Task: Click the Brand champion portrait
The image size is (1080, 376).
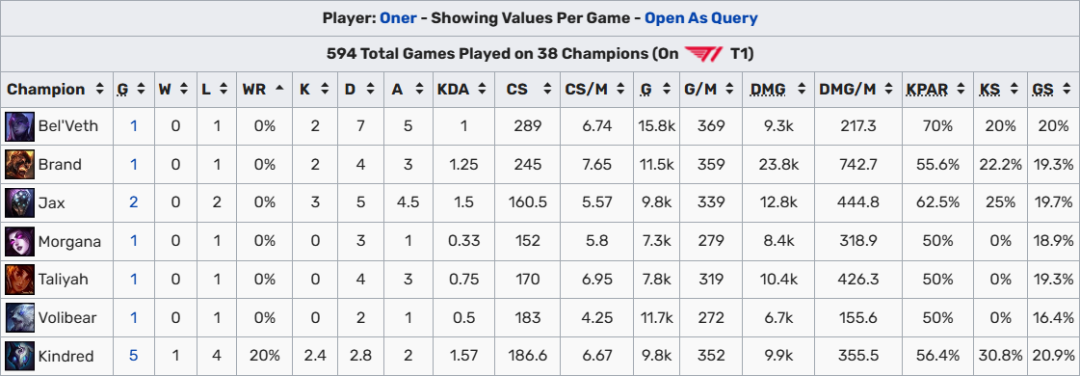Action: pyautogui.click(x=16, y=165)
